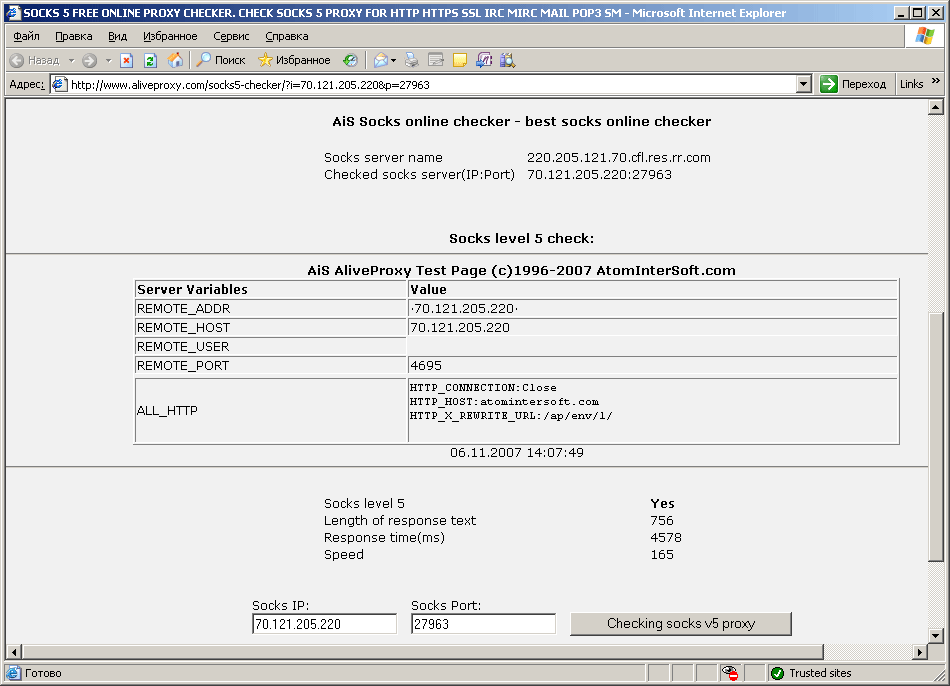Open the History icon in toolbar
The height and width of the screenshot is (686, 950).
tap(350, 60)
